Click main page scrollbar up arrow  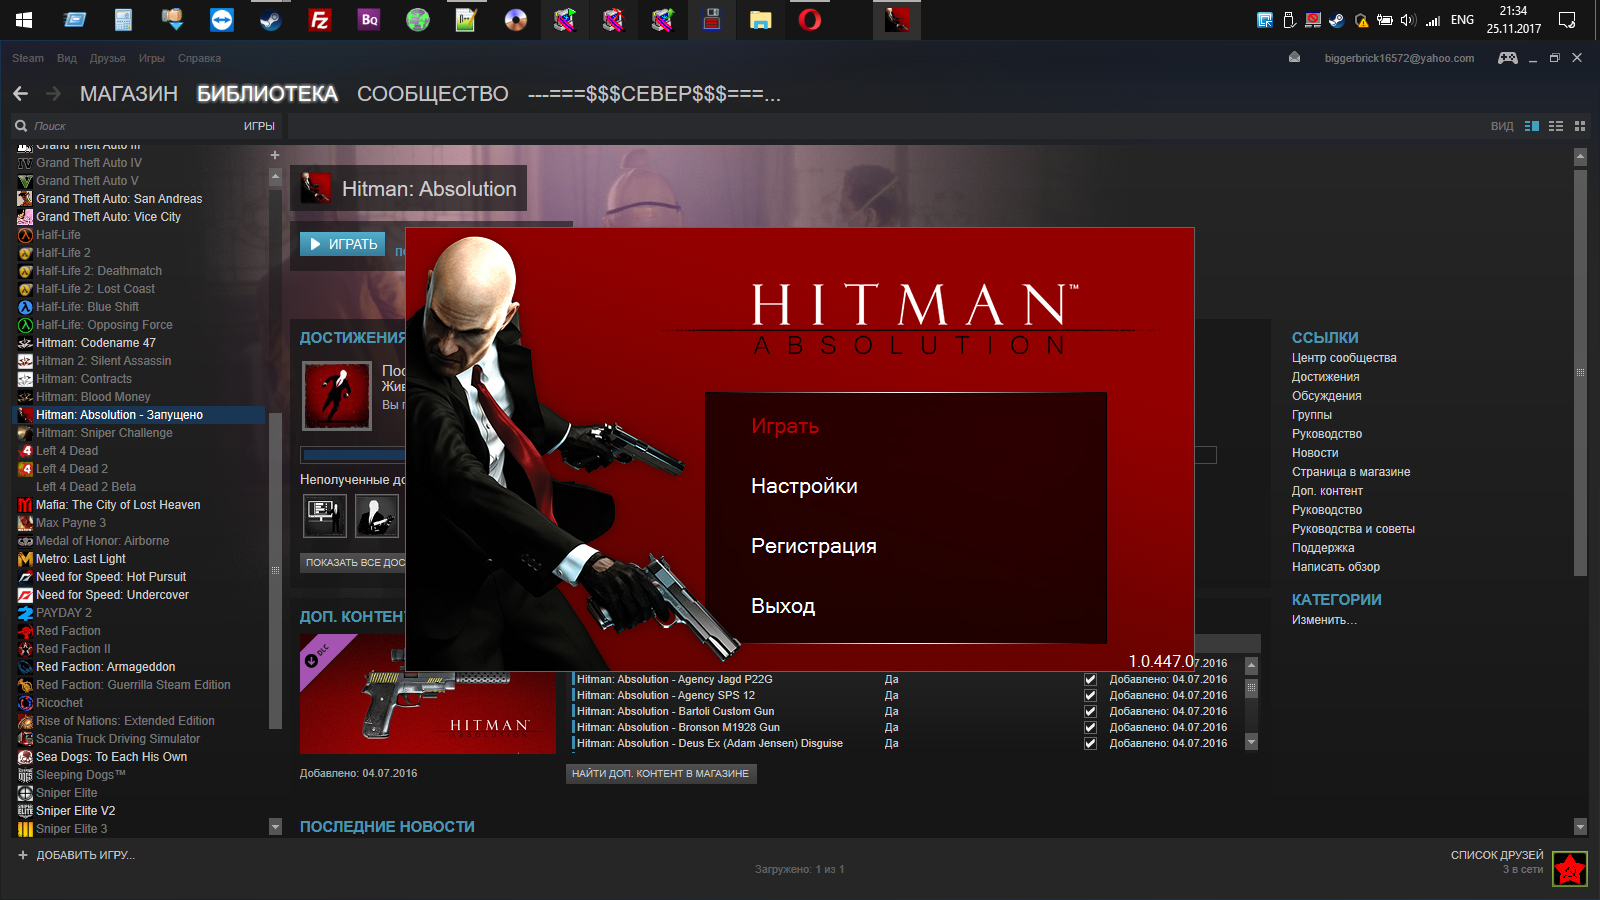[x=1580, y=156]
